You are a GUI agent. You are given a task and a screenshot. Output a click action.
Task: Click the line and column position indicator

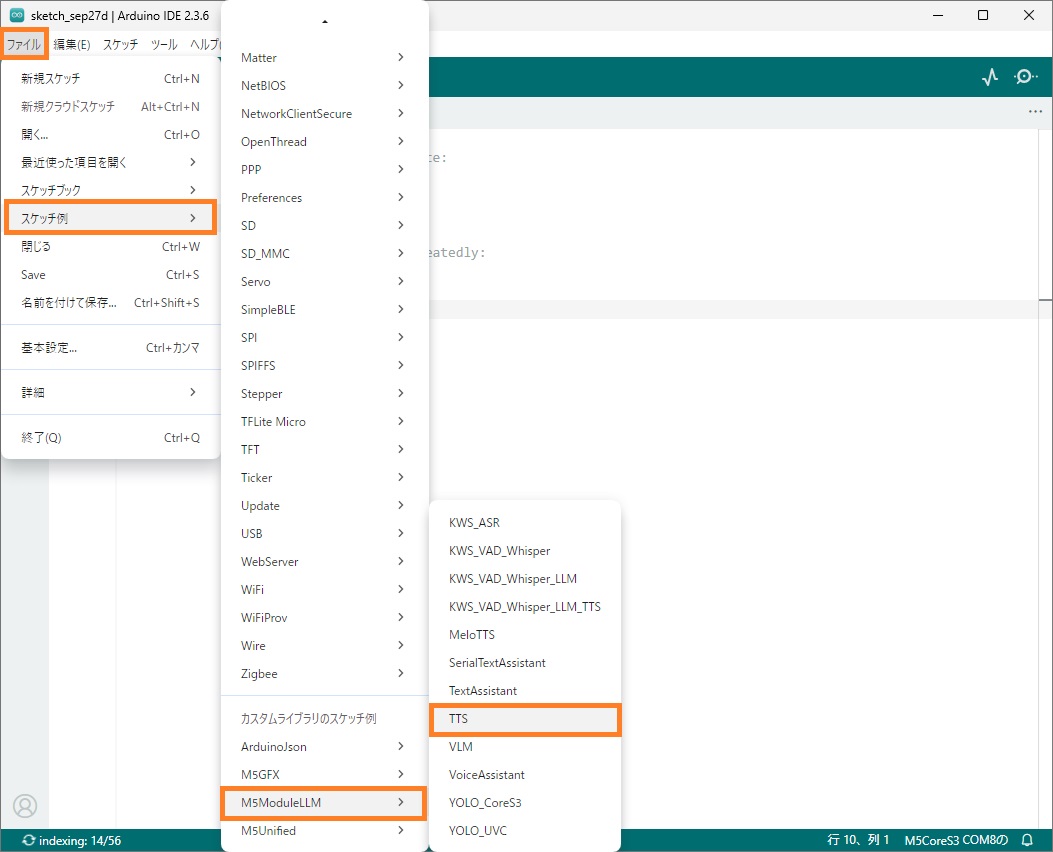pos(858,841)
